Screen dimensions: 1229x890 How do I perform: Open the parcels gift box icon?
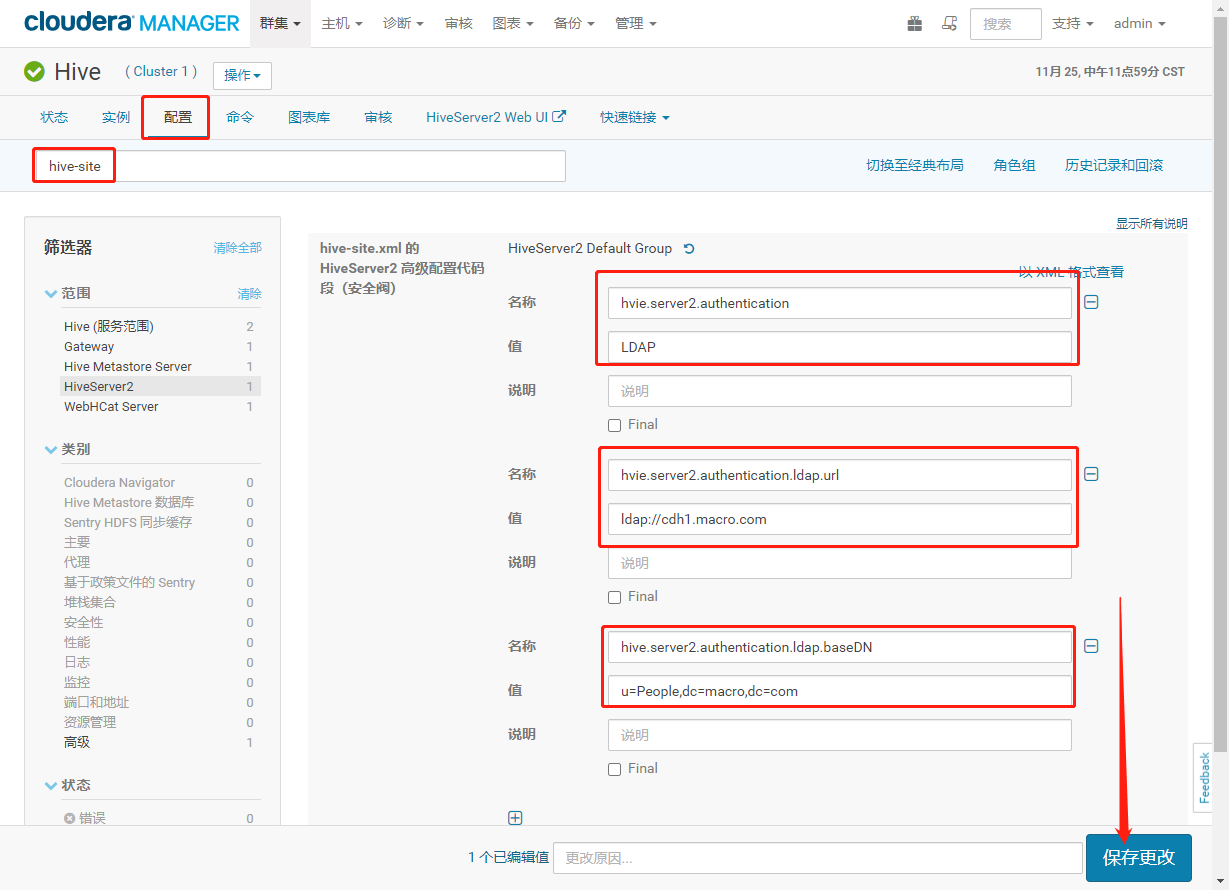pos(915,23)
